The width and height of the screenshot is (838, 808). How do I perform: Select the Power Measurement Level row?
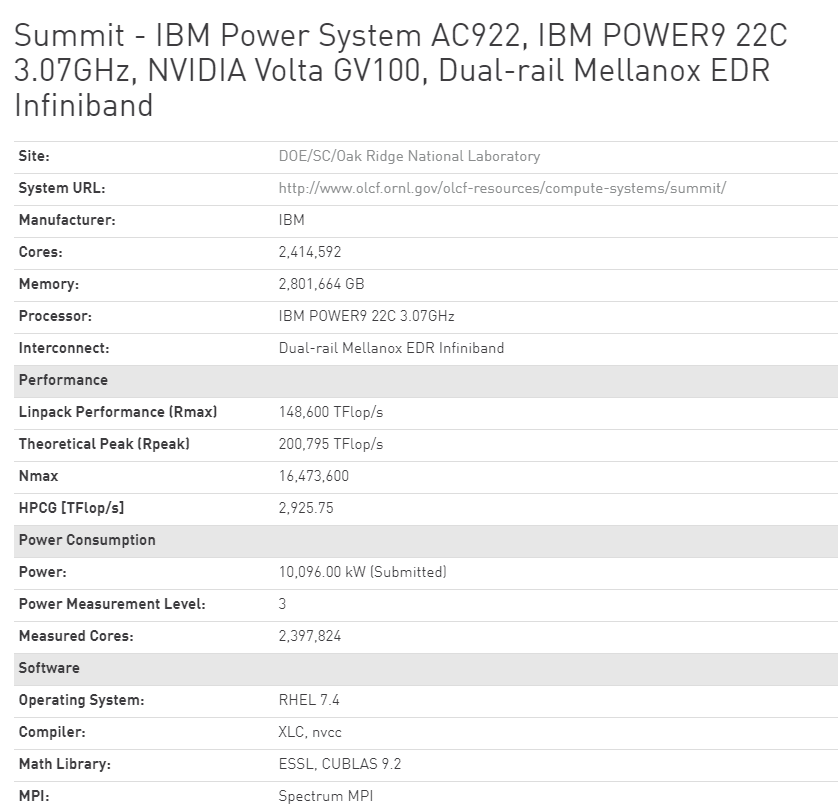click(x=281, y=604)
